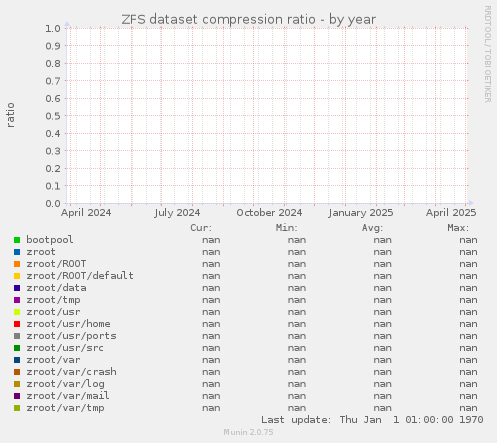497x443 pixels.
Task: Click the zroot/data legend label
Action: point(56,288)
